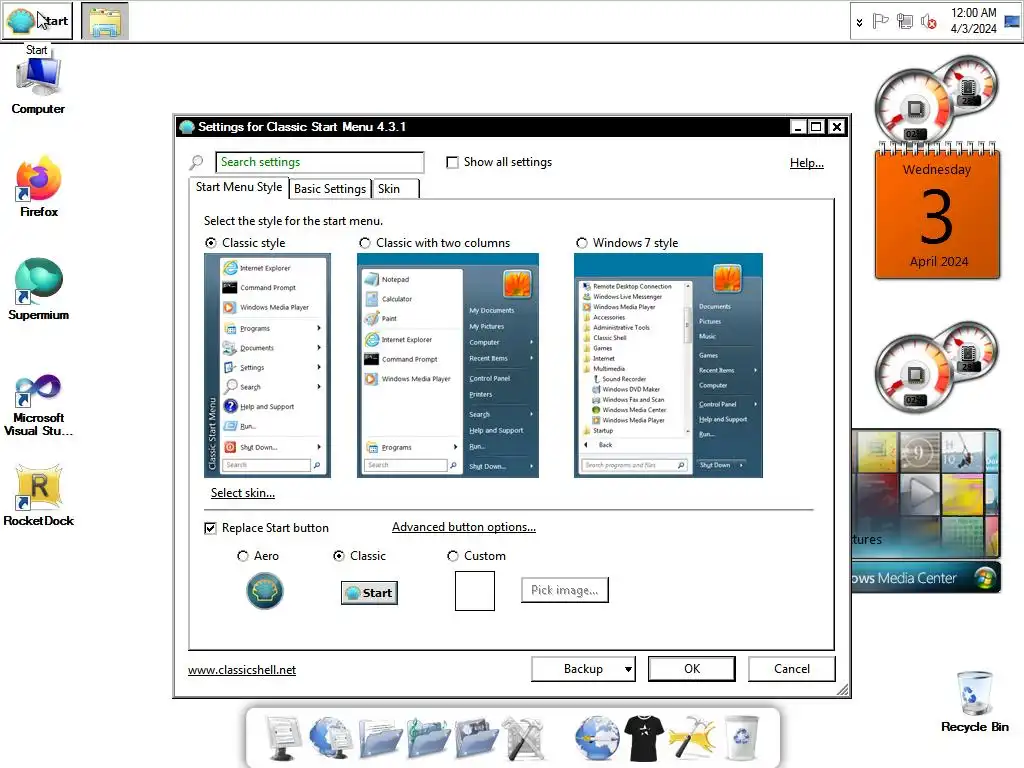The image size is (1024, 768).
Task: Click the Pick image... button
Action: pos(564,590)
